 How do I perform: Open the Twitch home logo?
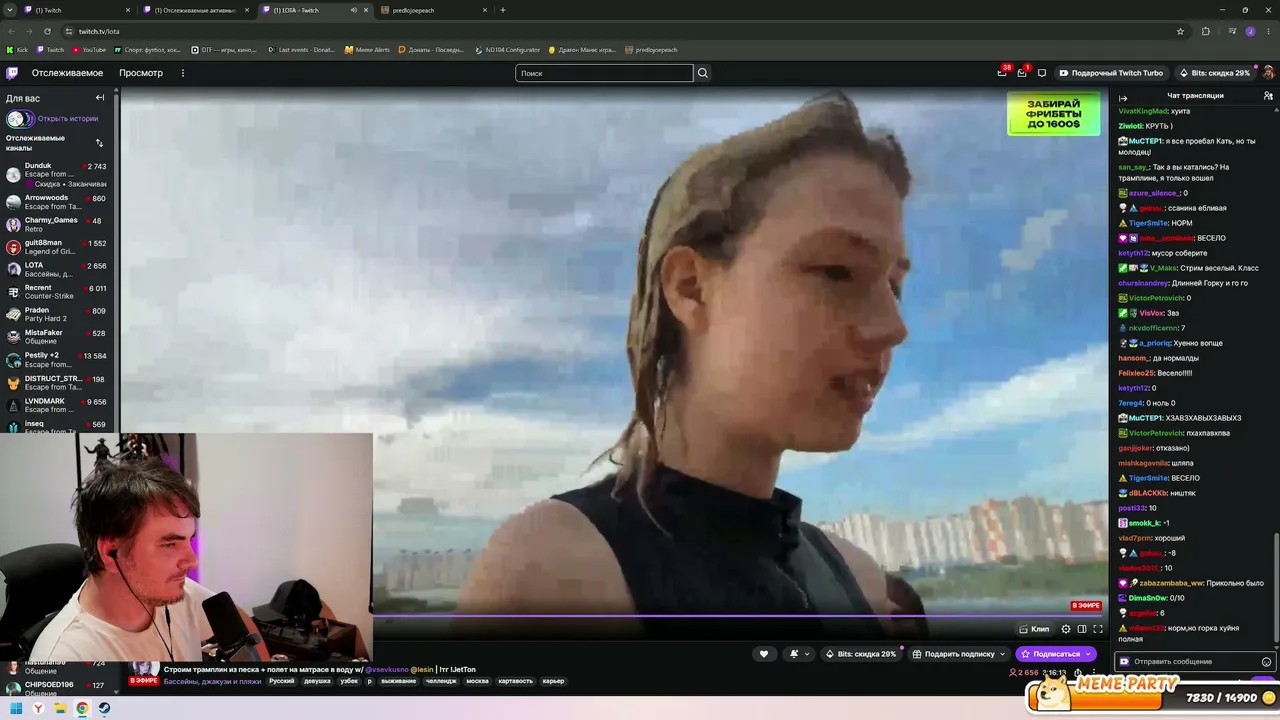12,73
